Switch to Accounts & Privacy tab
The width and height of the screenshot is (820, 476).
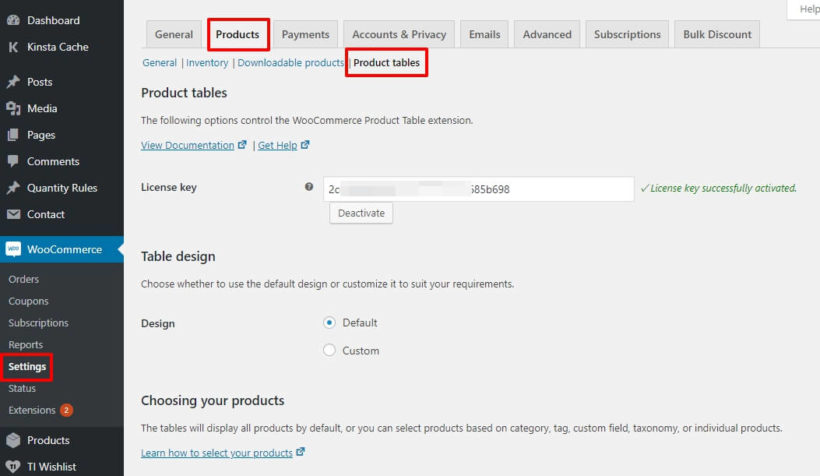(399, 35)
